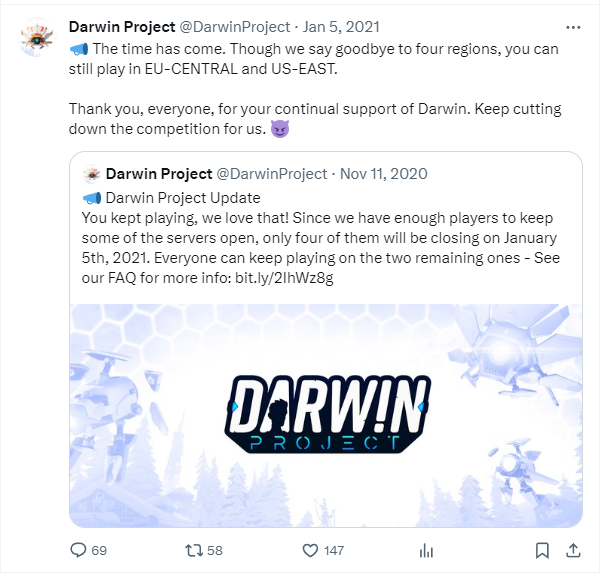The image size is (602, 573).
Task: Click the Darwin Project profile avatar
Action: pyautogui.click(x=37, y=38)
